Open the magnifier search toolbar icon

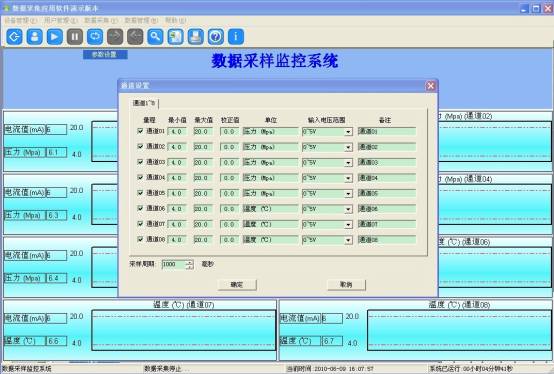point(155,36)
